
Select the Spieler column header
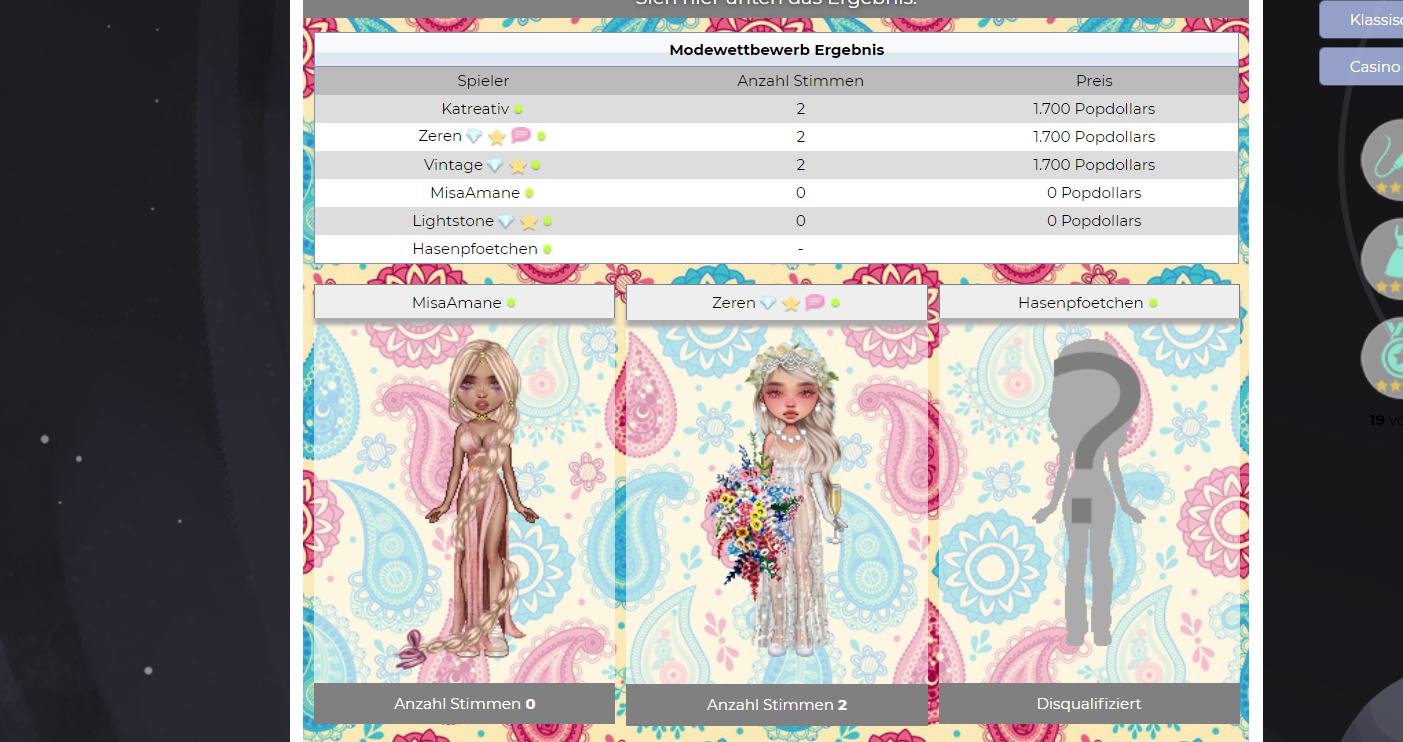click(483, 81)
